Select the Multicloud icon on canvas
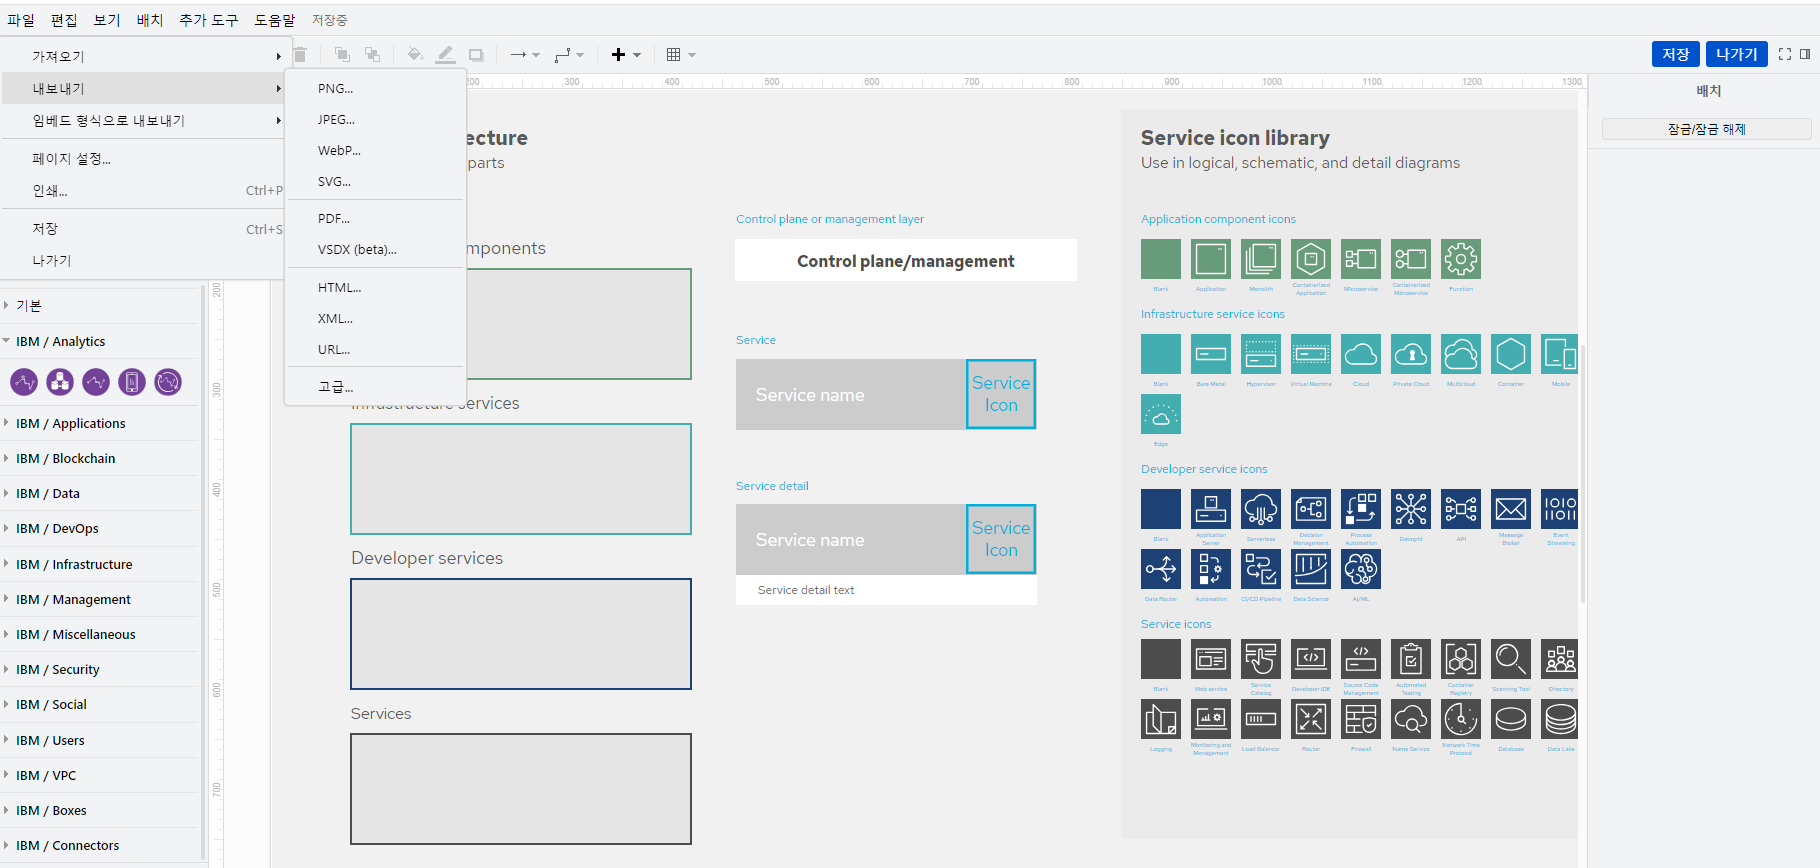 (1461, 354)
